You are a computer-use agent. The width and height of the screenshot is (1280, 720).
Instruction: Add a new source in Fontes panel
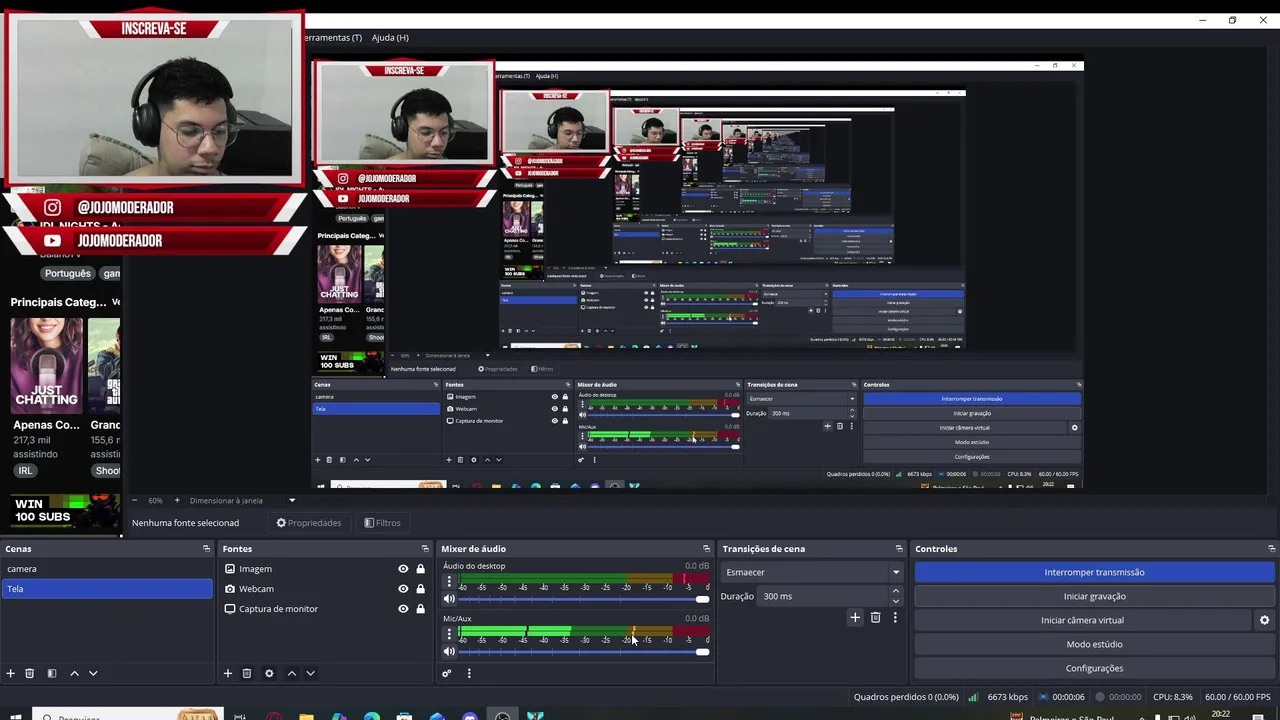click(x=228, y=673)
